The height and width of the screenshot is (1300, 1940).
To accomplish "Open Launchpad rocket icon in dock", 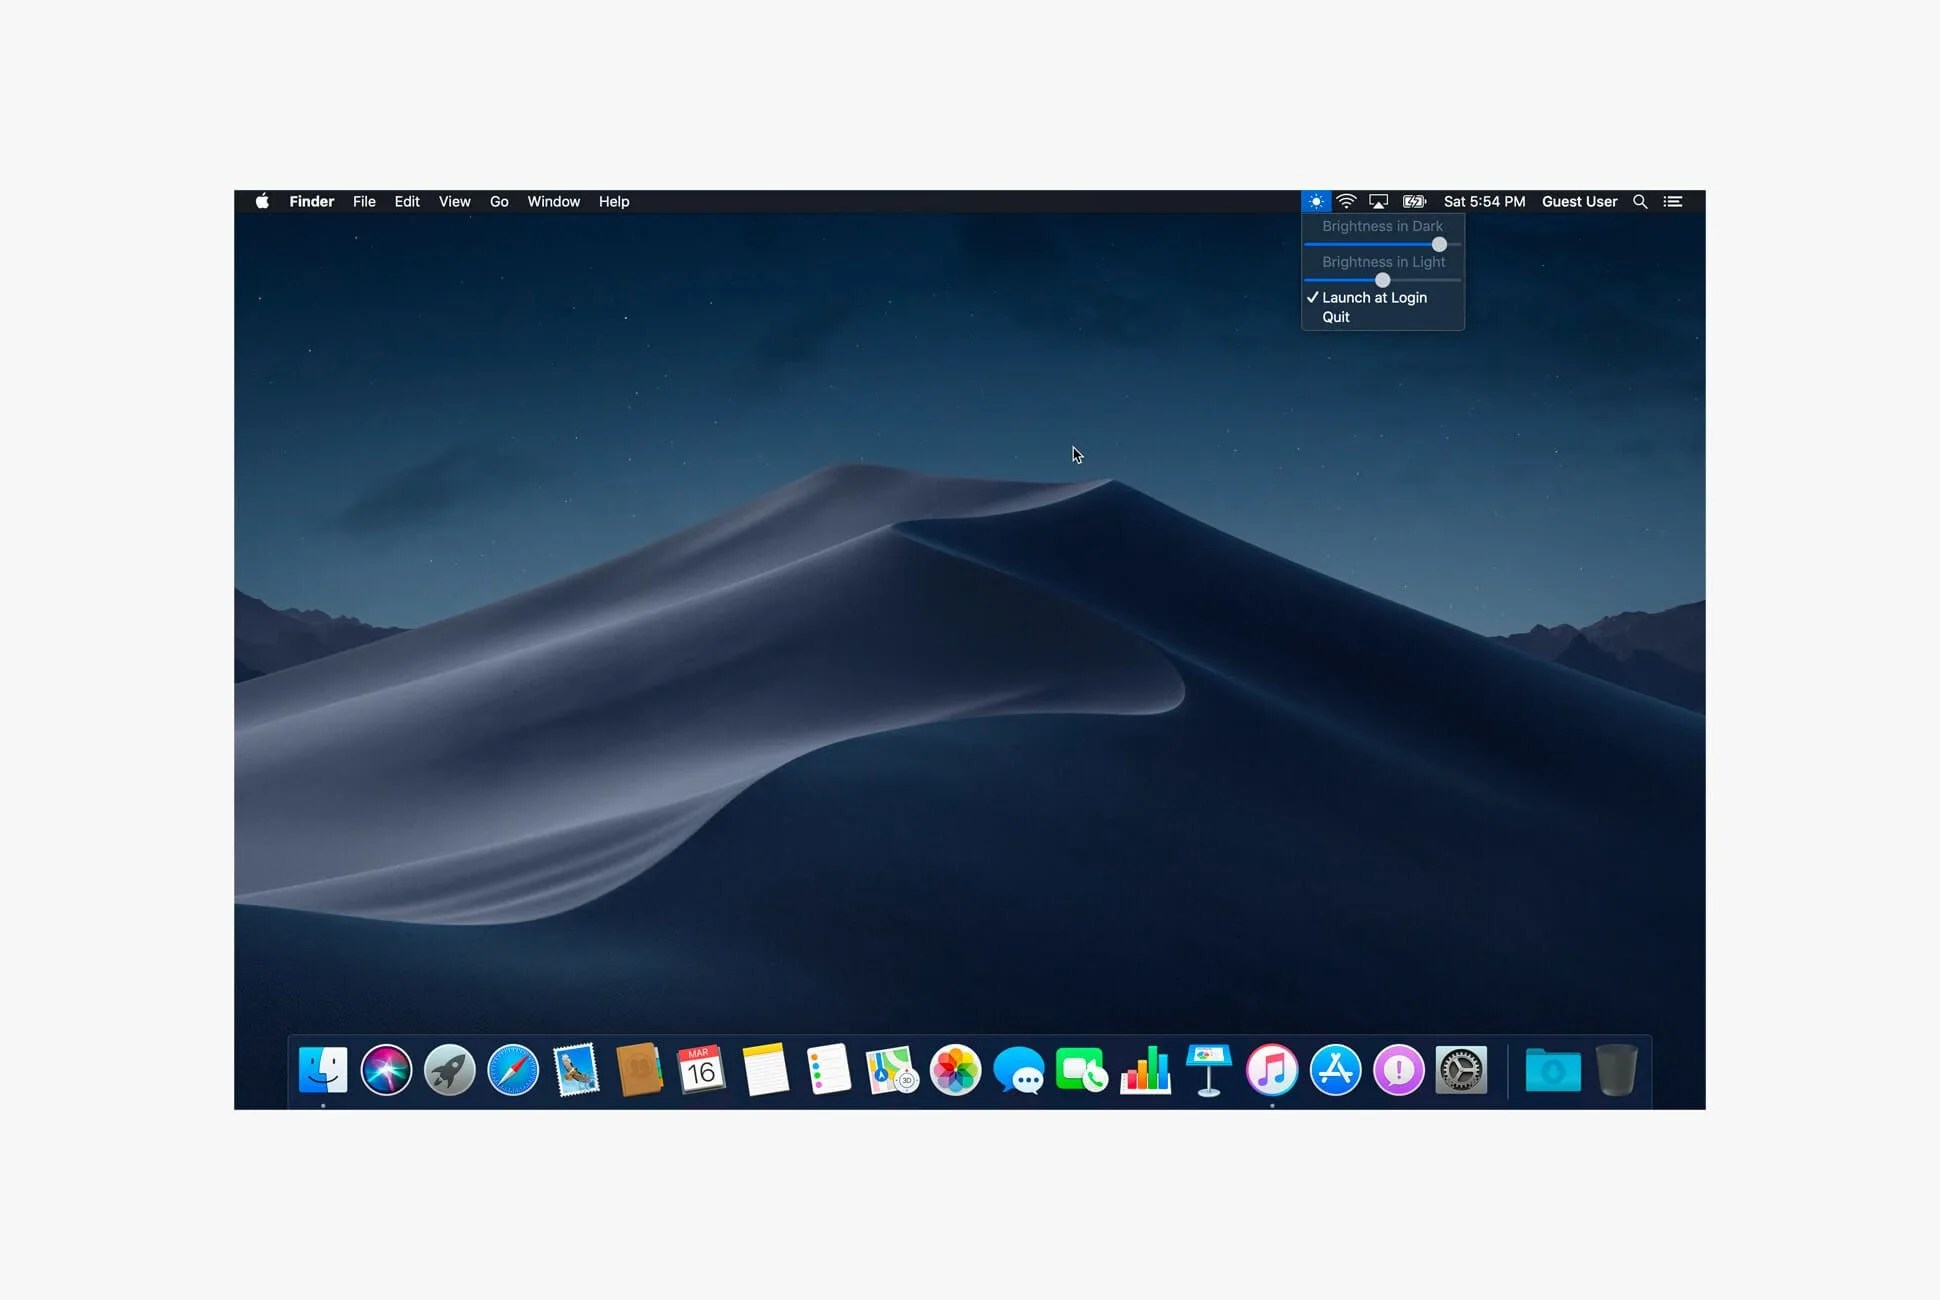I will (x=449, y=1070).
